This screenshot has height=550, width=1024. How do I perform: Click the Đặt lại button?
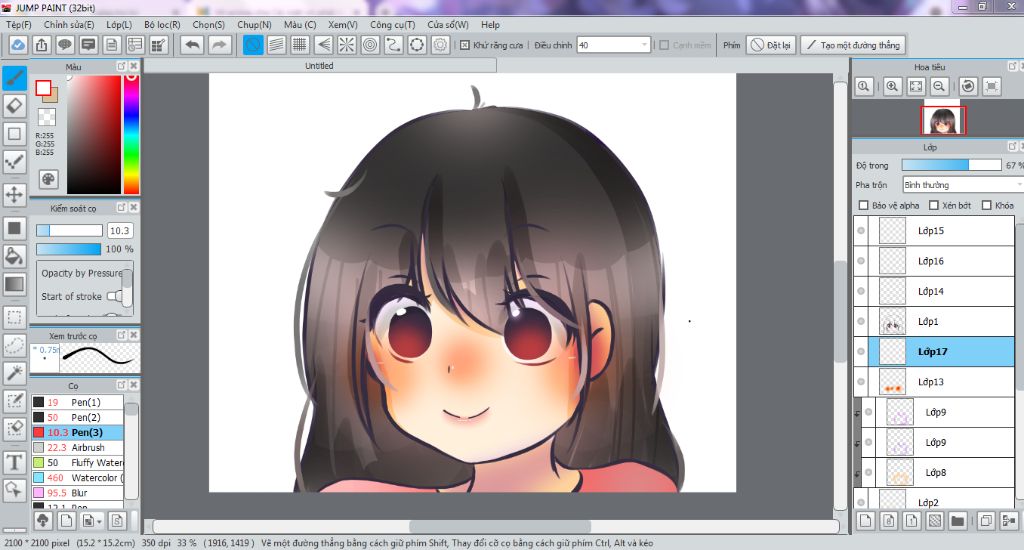click(771, 45)
